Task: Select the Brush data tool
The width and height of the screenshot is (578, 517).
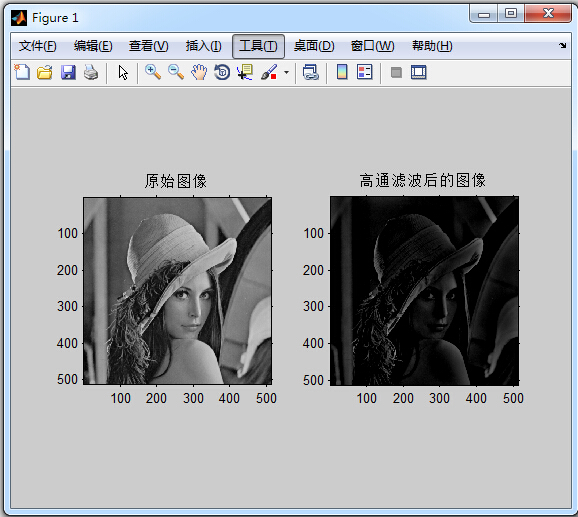Action: (x=269, y=72)
